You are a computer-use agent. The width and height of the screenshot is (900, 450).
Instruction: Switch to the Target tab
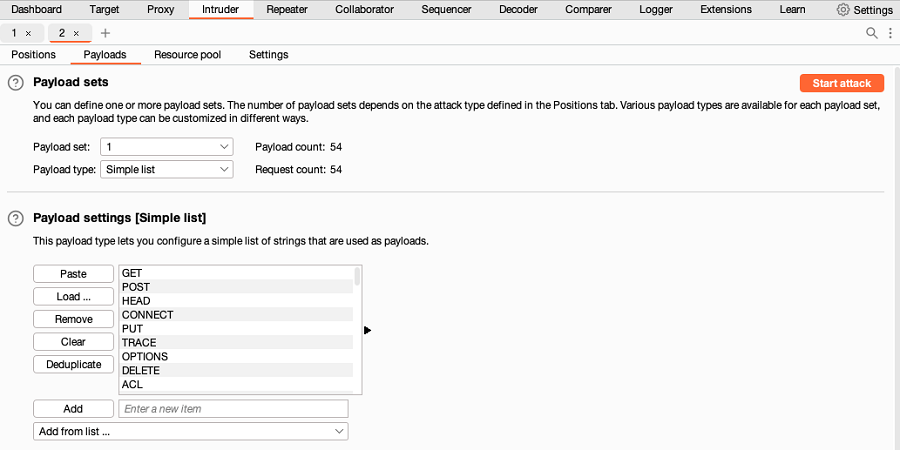point(104,10)
